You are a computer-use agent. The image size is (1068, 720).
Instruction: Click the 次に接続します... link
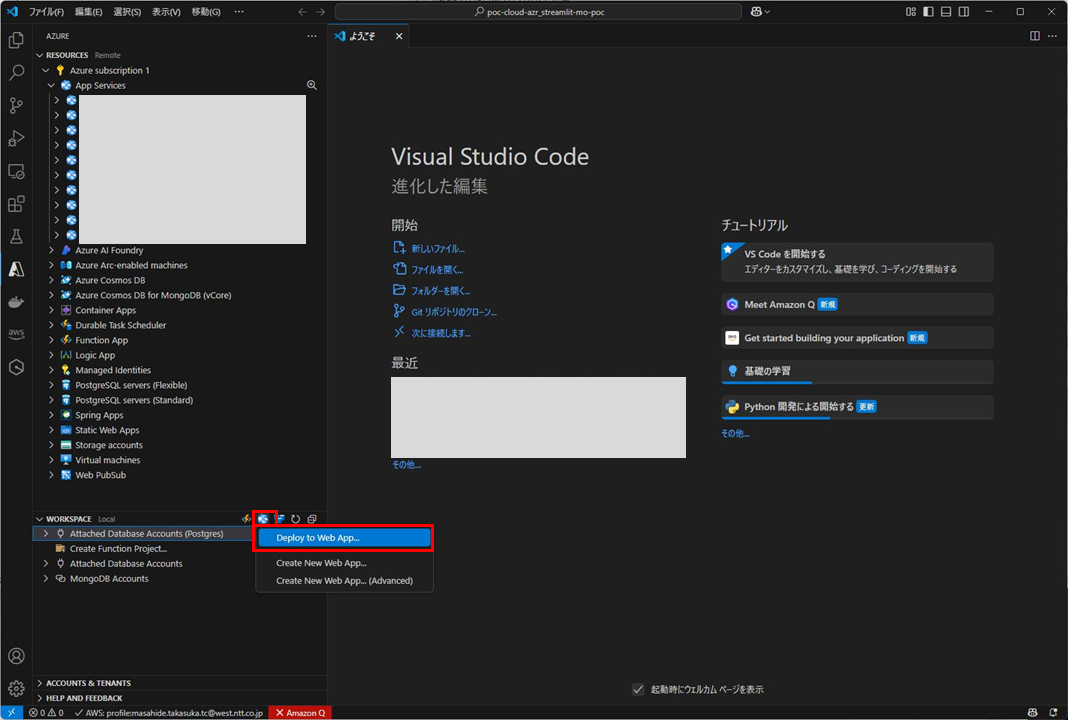click(441, 333)
